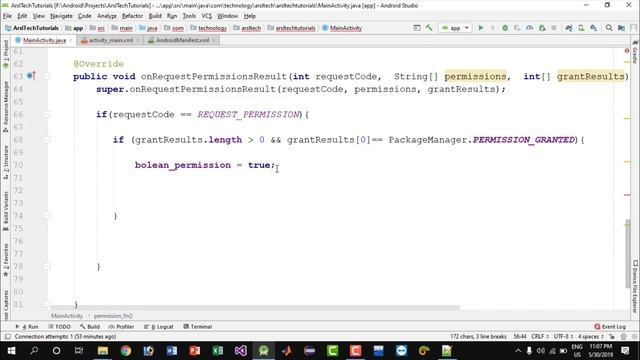Click the vertical editor scrollbar thumb
The image size is (640, 360).
[628, 254]
